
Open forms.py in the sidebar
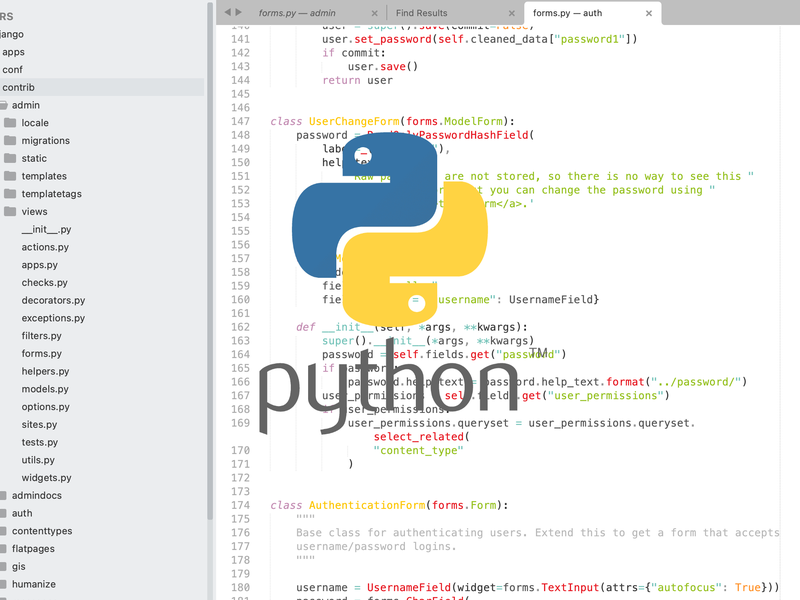point(41,354)
